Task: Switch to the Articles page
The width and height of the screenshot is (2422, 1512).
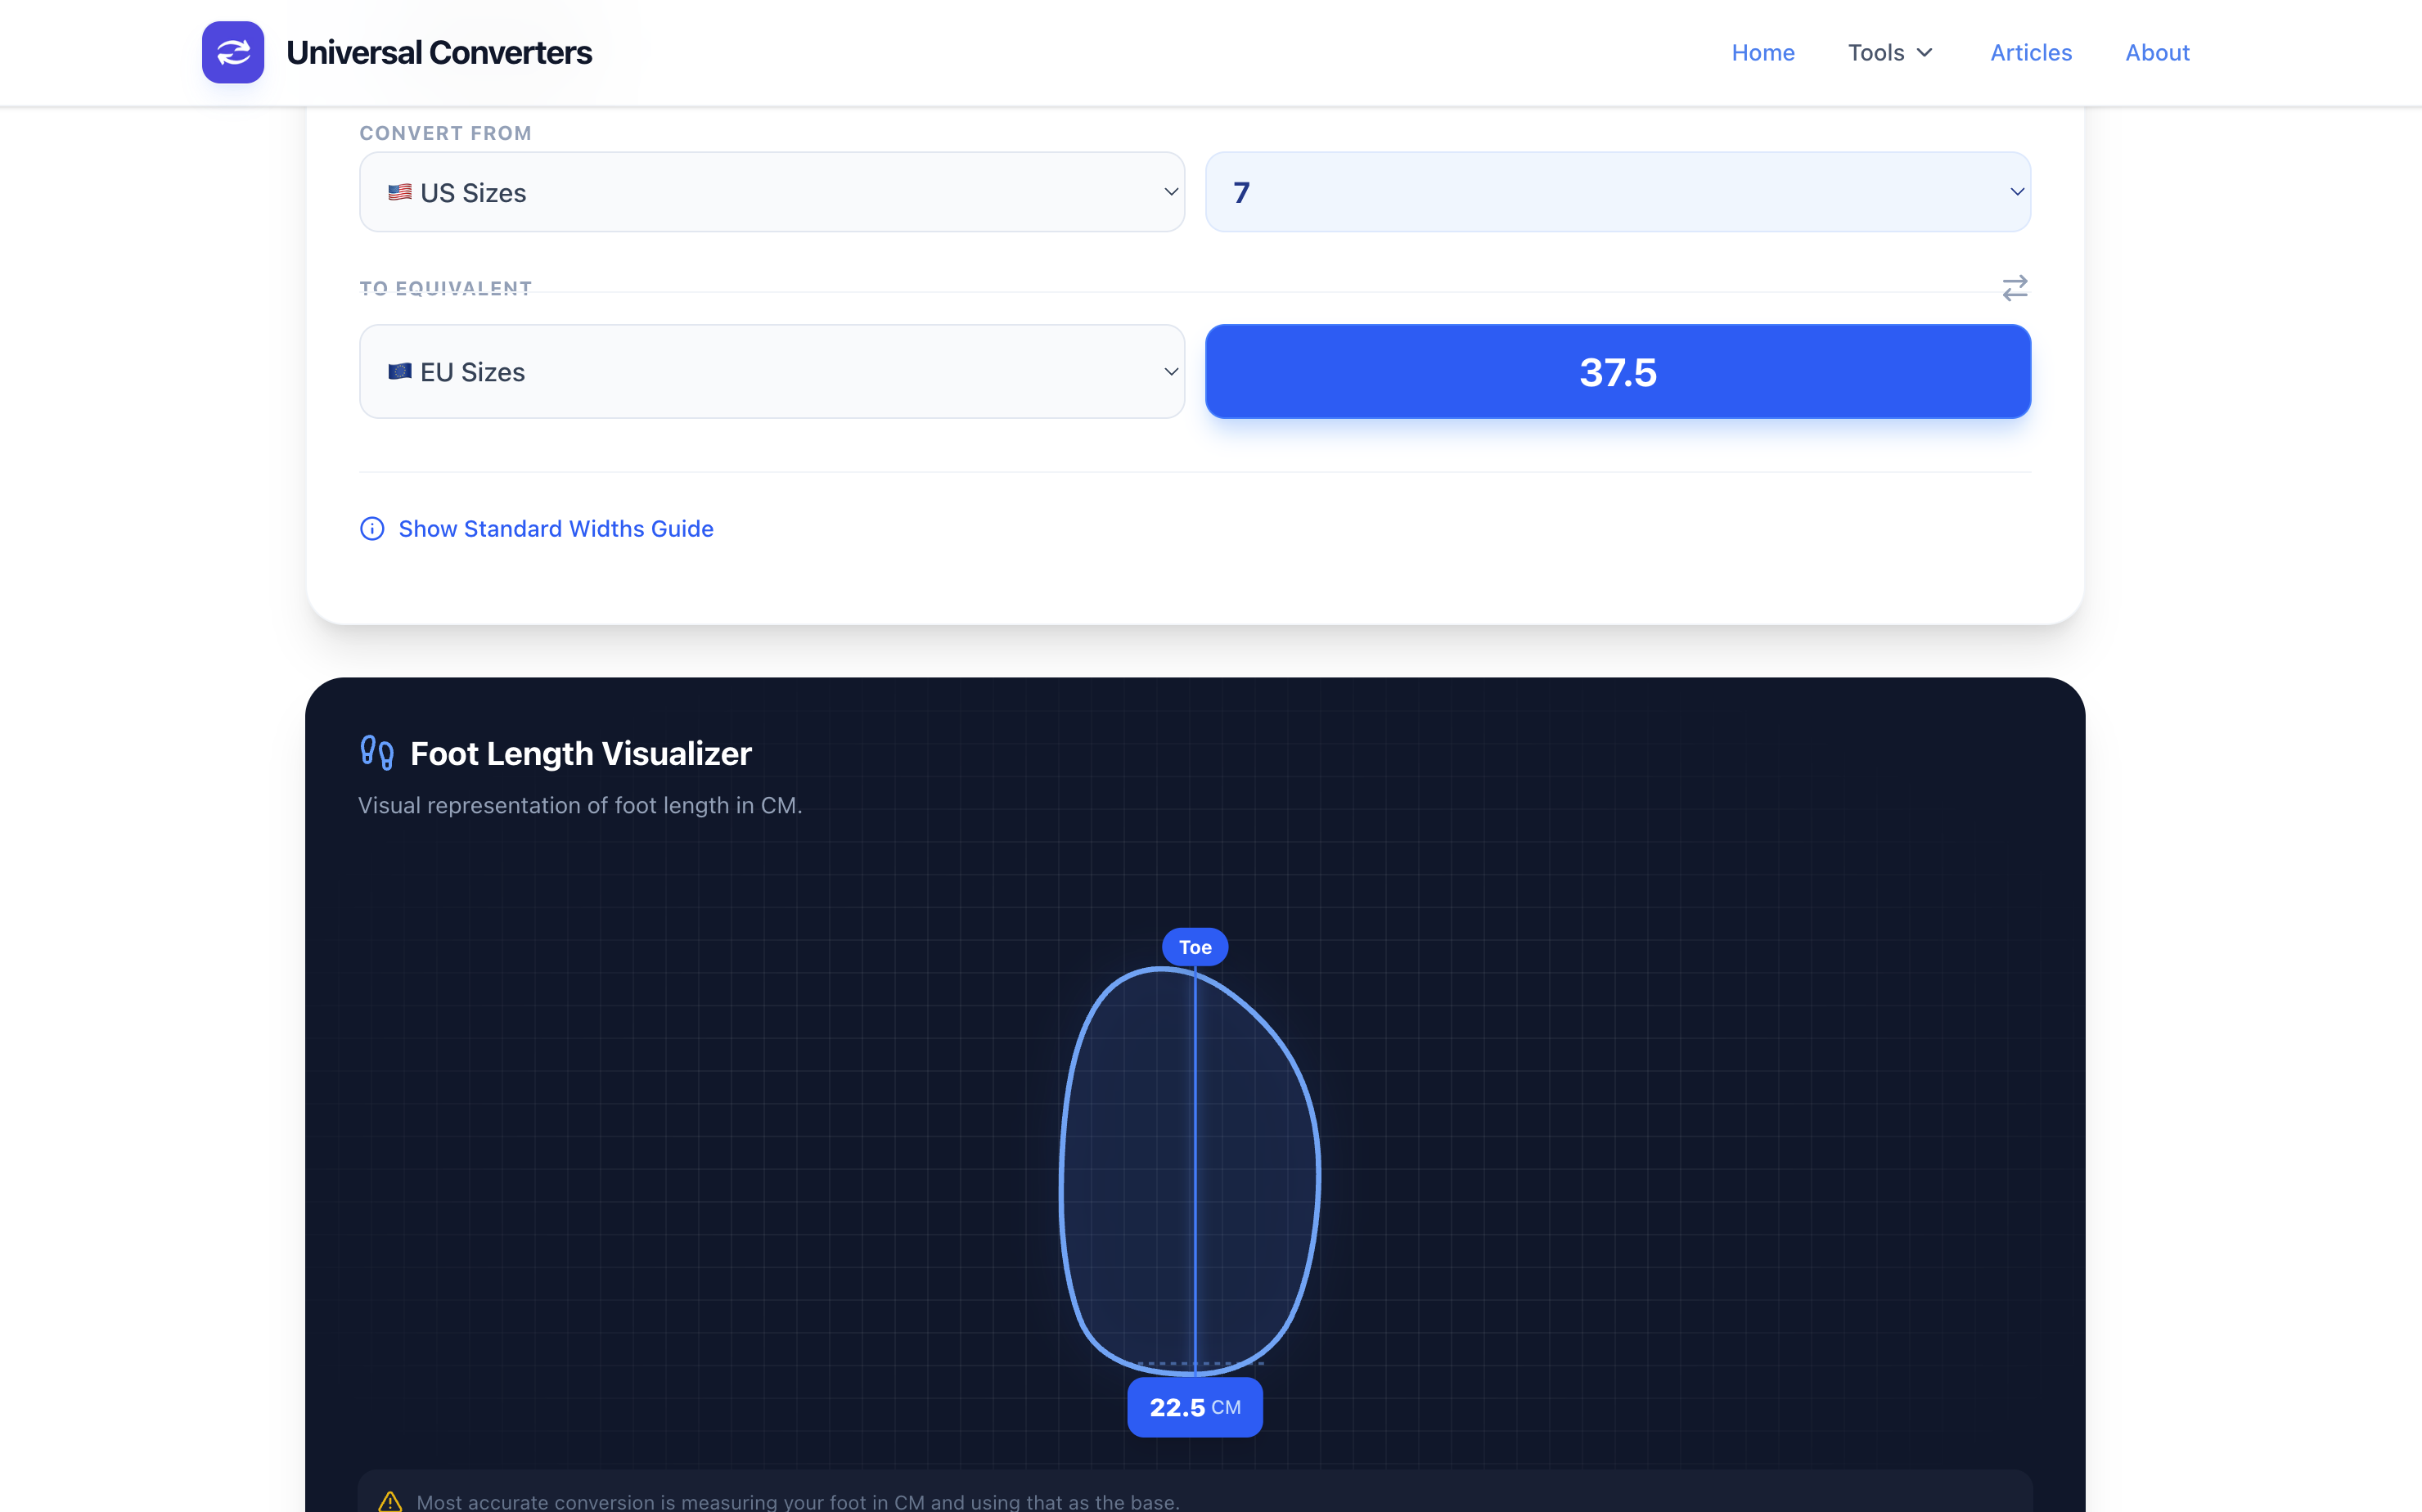Action: [x=2030, y=52]
